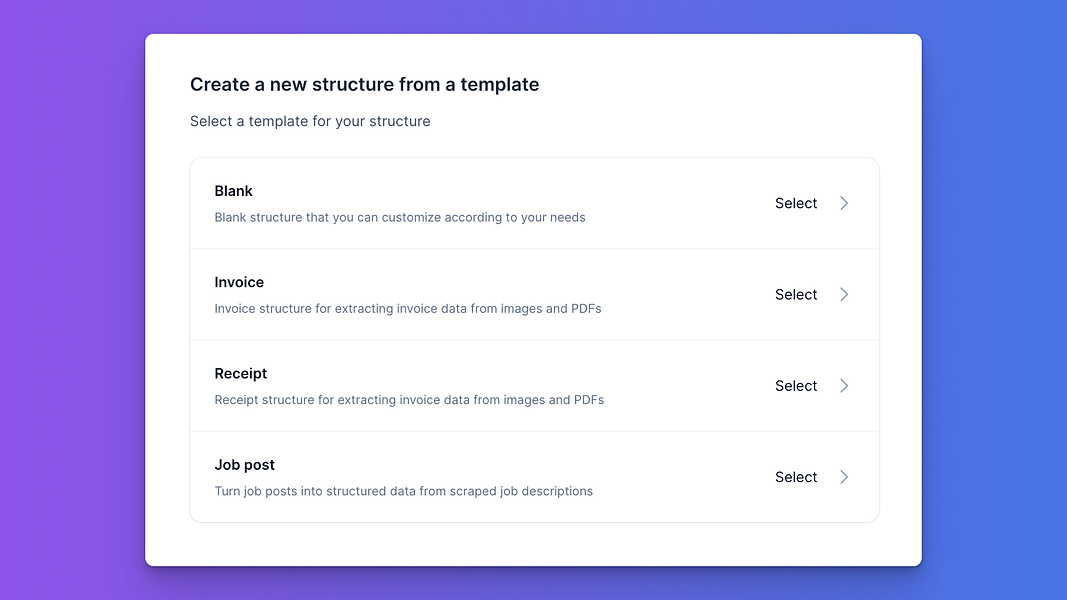Viewport: 1067px width, 600px height.
Task: Click the Invoice template title
Action: point(239,282)
